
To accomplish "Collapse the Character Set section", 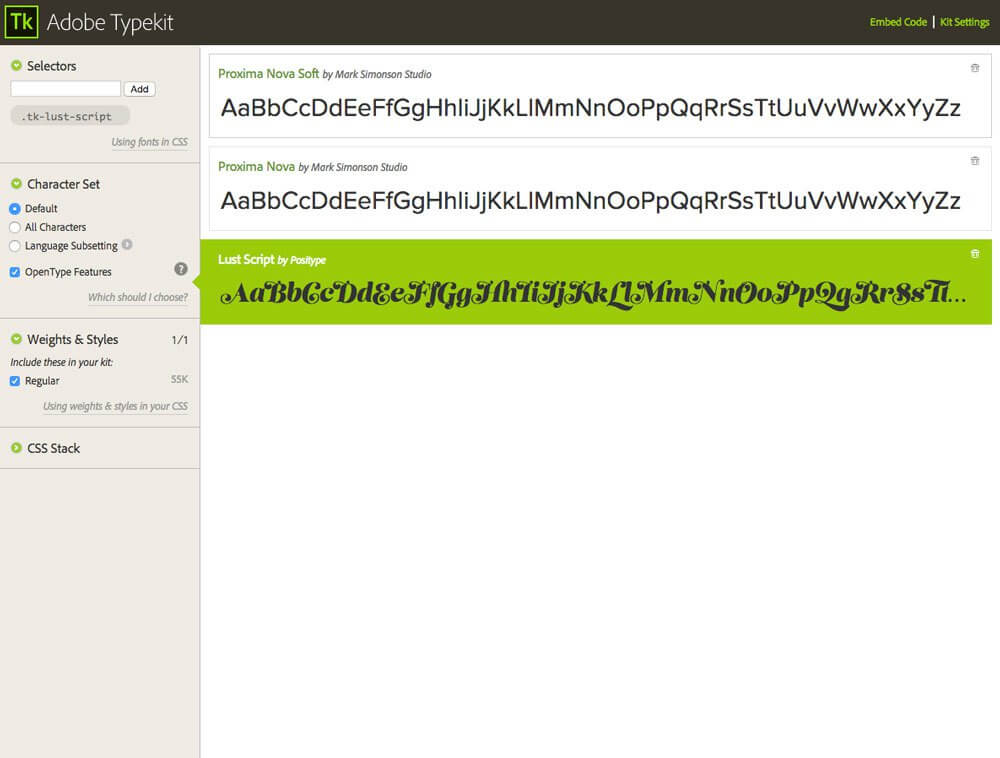I will 17,184.
